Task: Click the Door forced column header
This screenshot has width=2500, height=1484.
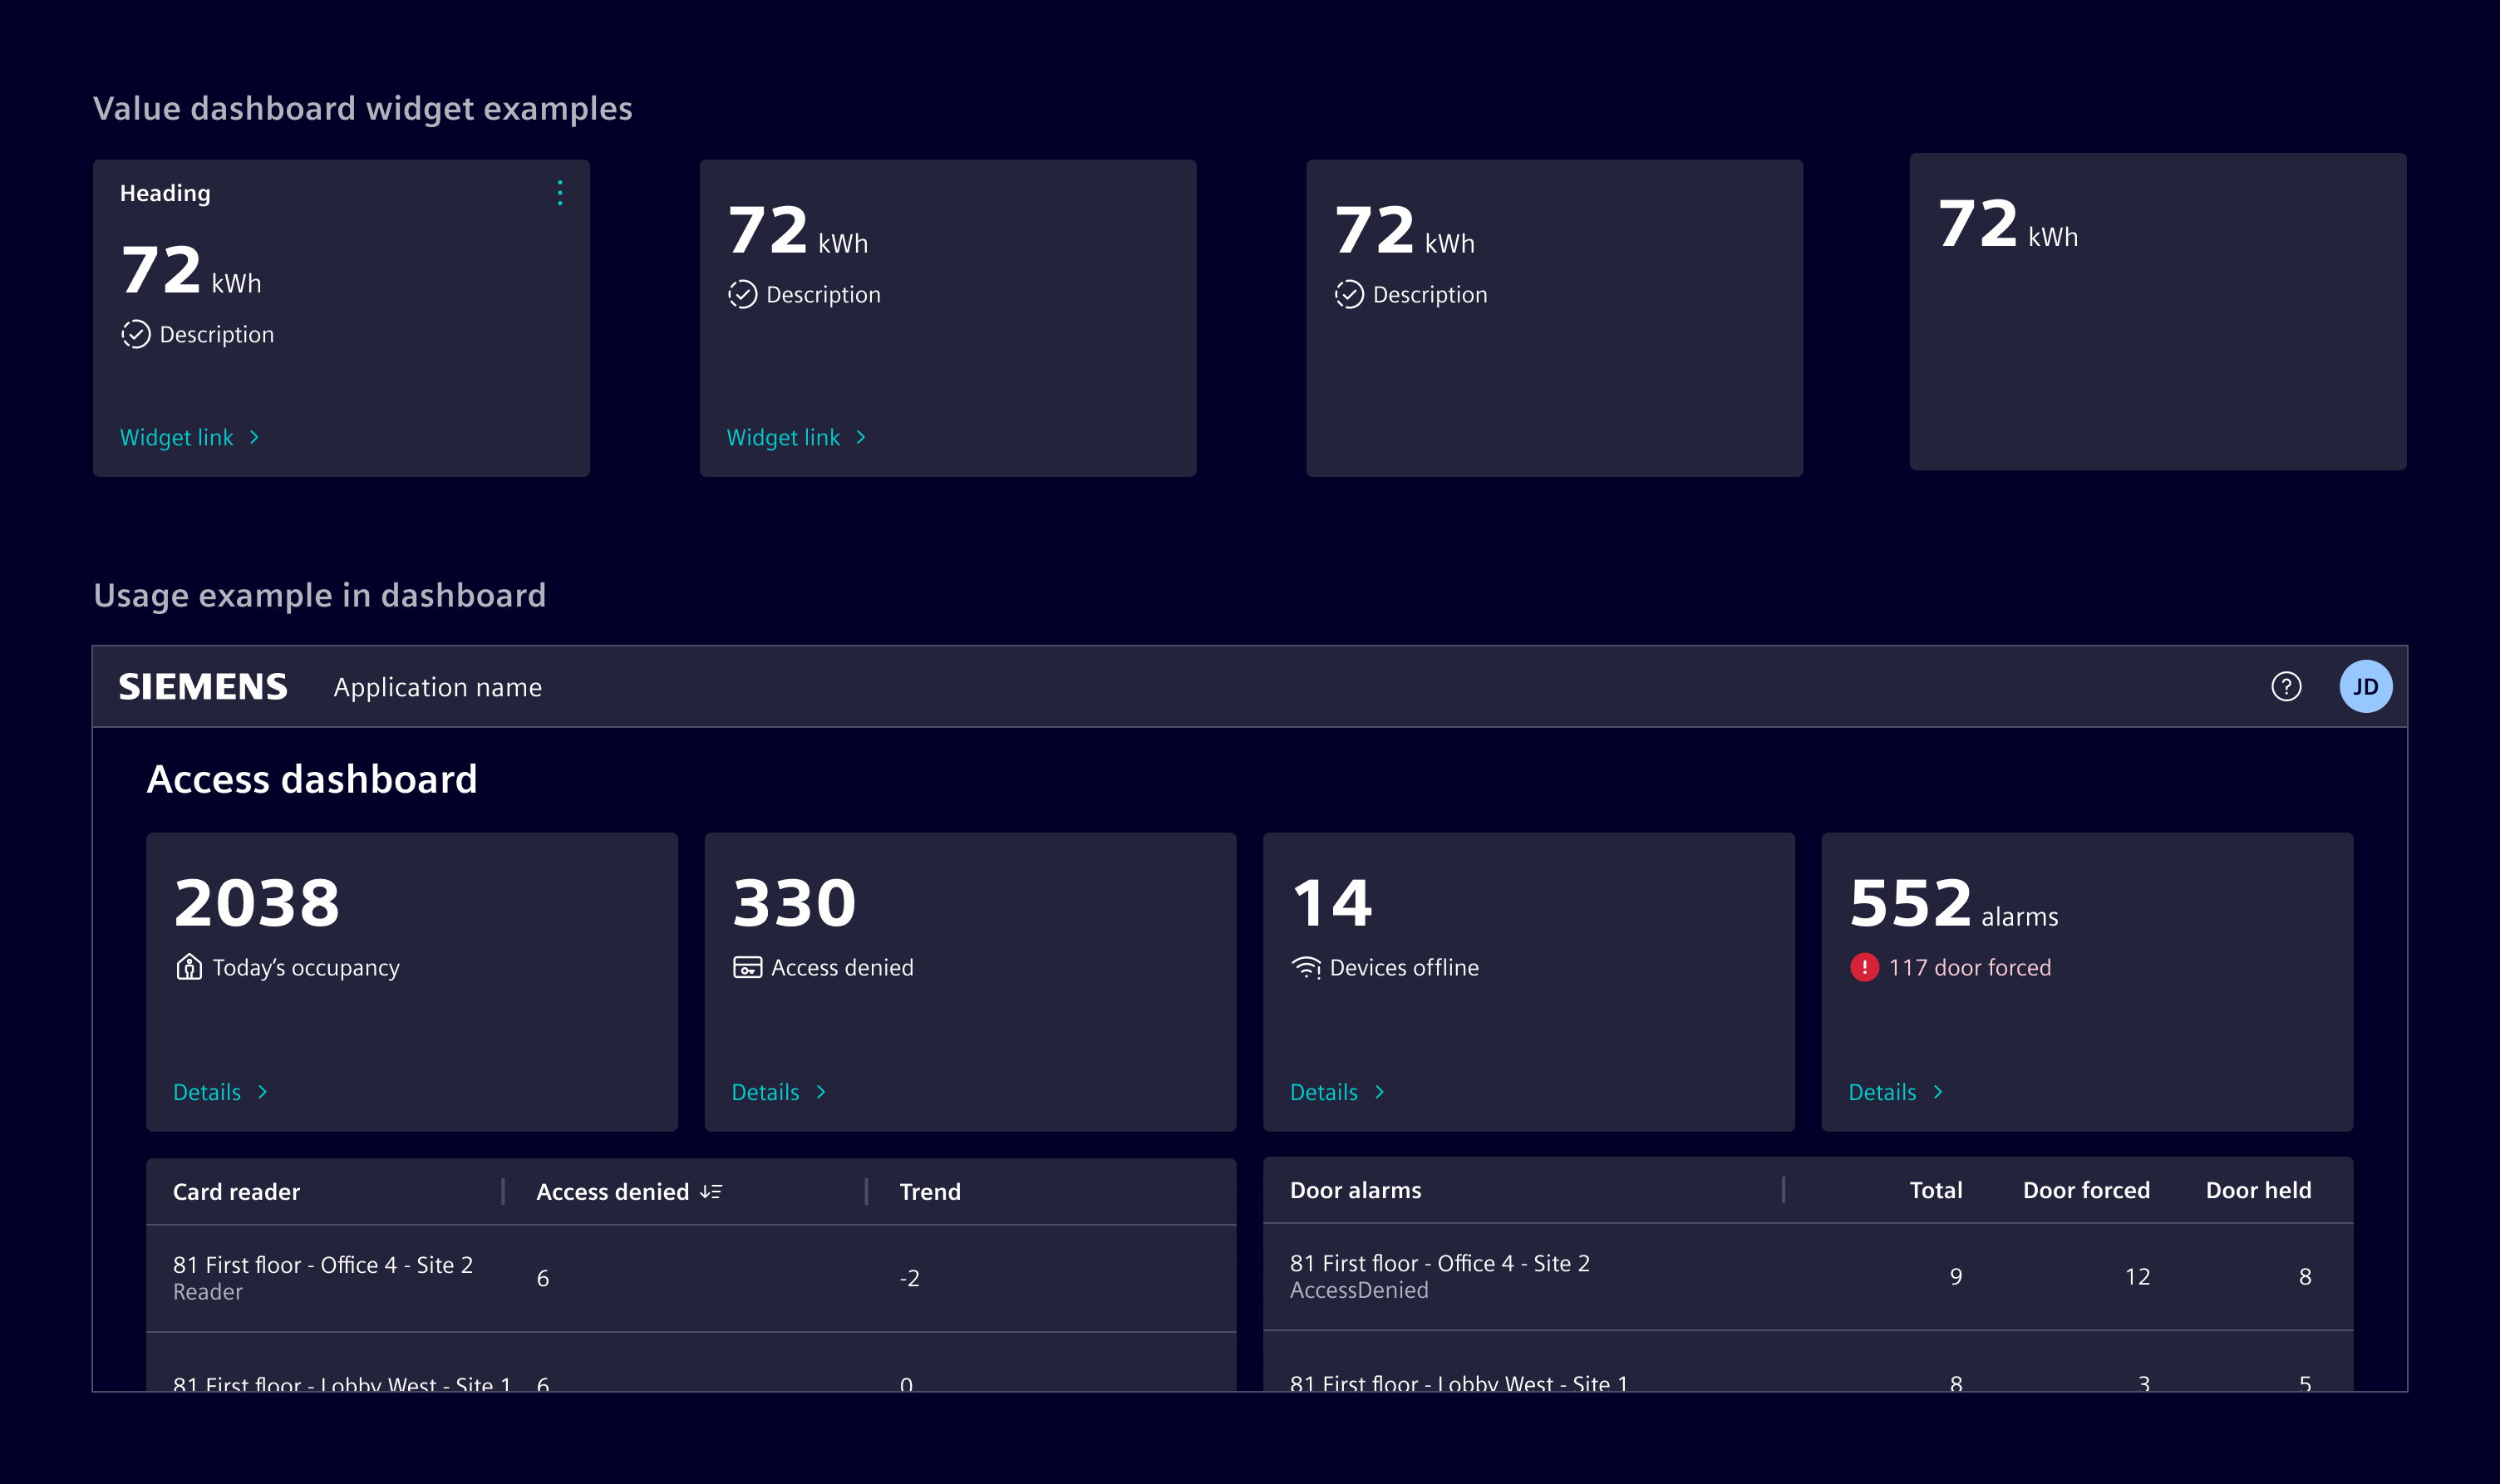Action: [2086, 1190]
